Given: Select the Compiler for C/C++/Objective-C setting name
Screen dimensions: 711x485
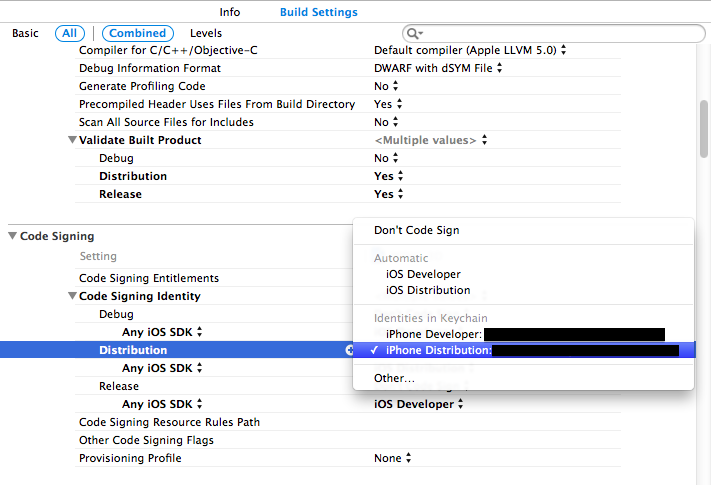Looking at the screenshot, I should pyautogui.click(x=168, y=50).
